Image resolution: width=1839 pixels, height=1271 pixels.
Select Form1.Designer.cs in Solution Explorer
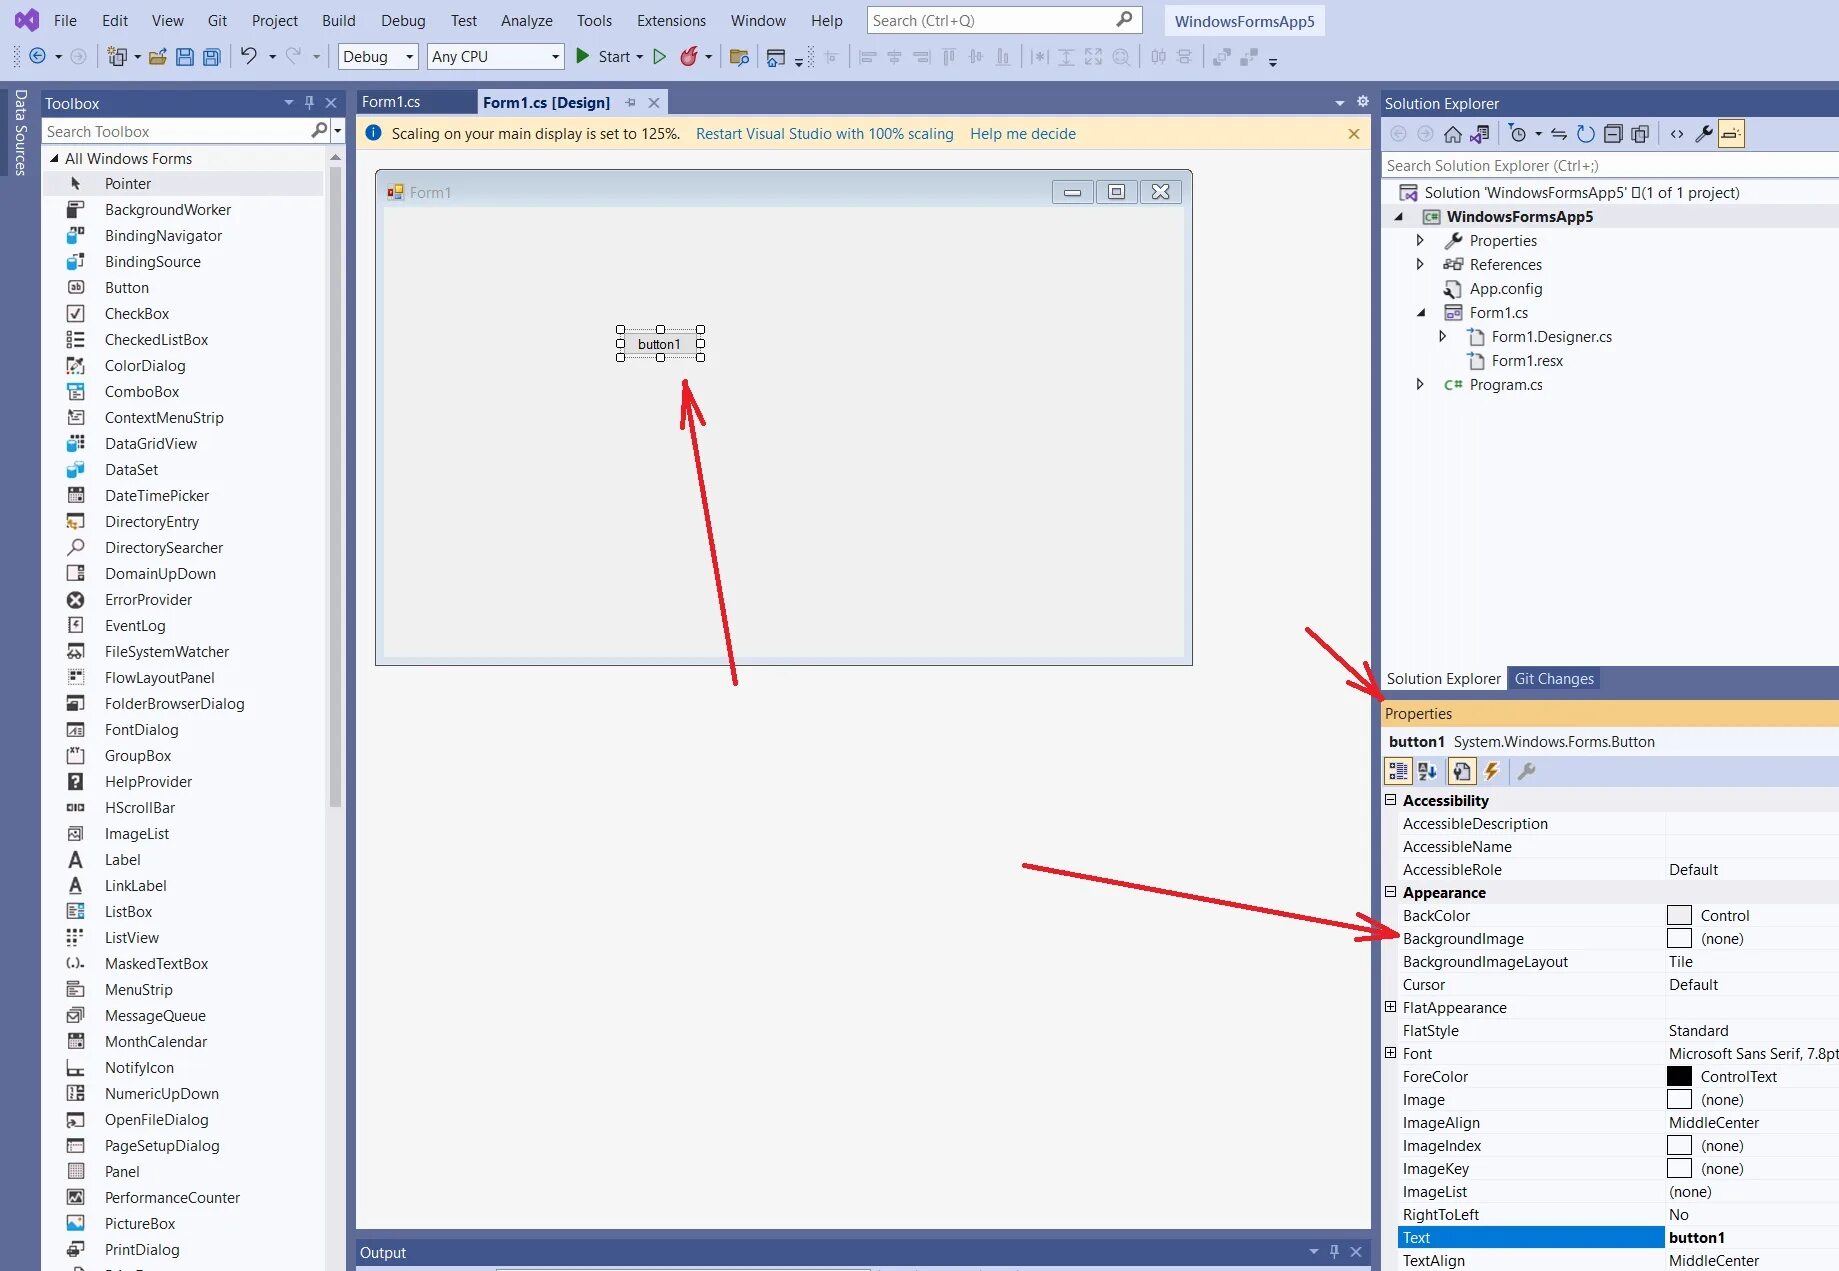click(1552, 337)
